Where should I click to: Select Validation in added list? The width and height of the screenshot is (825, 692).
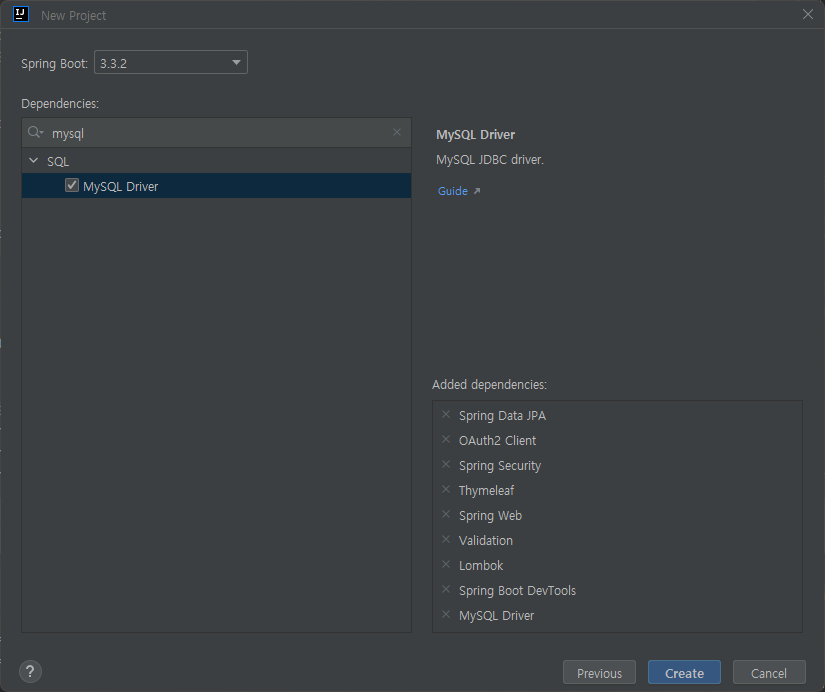(486, 540)
